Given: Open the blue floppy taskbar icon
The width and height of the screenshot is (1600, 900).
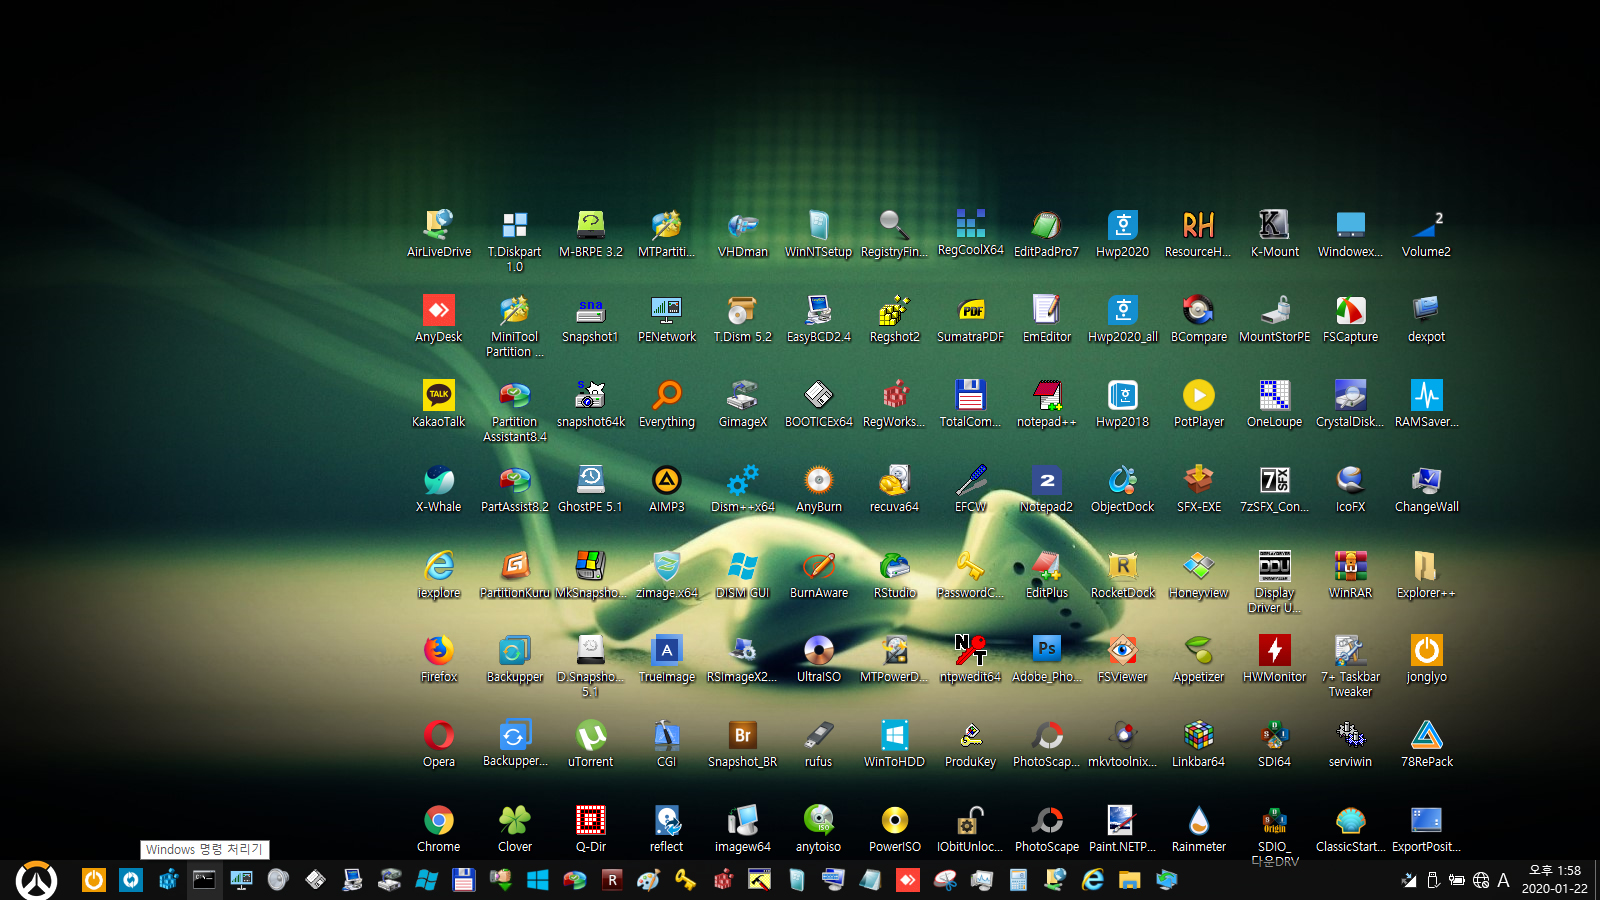Looking at the screenshot, I should [464, 880].
